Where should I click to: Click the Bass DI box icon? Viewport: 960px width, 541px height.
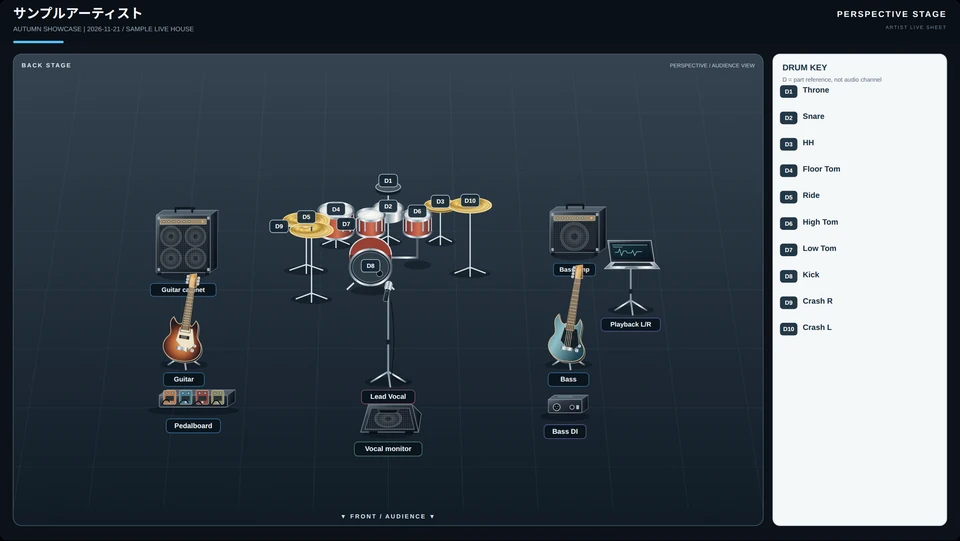pos(568,405)
